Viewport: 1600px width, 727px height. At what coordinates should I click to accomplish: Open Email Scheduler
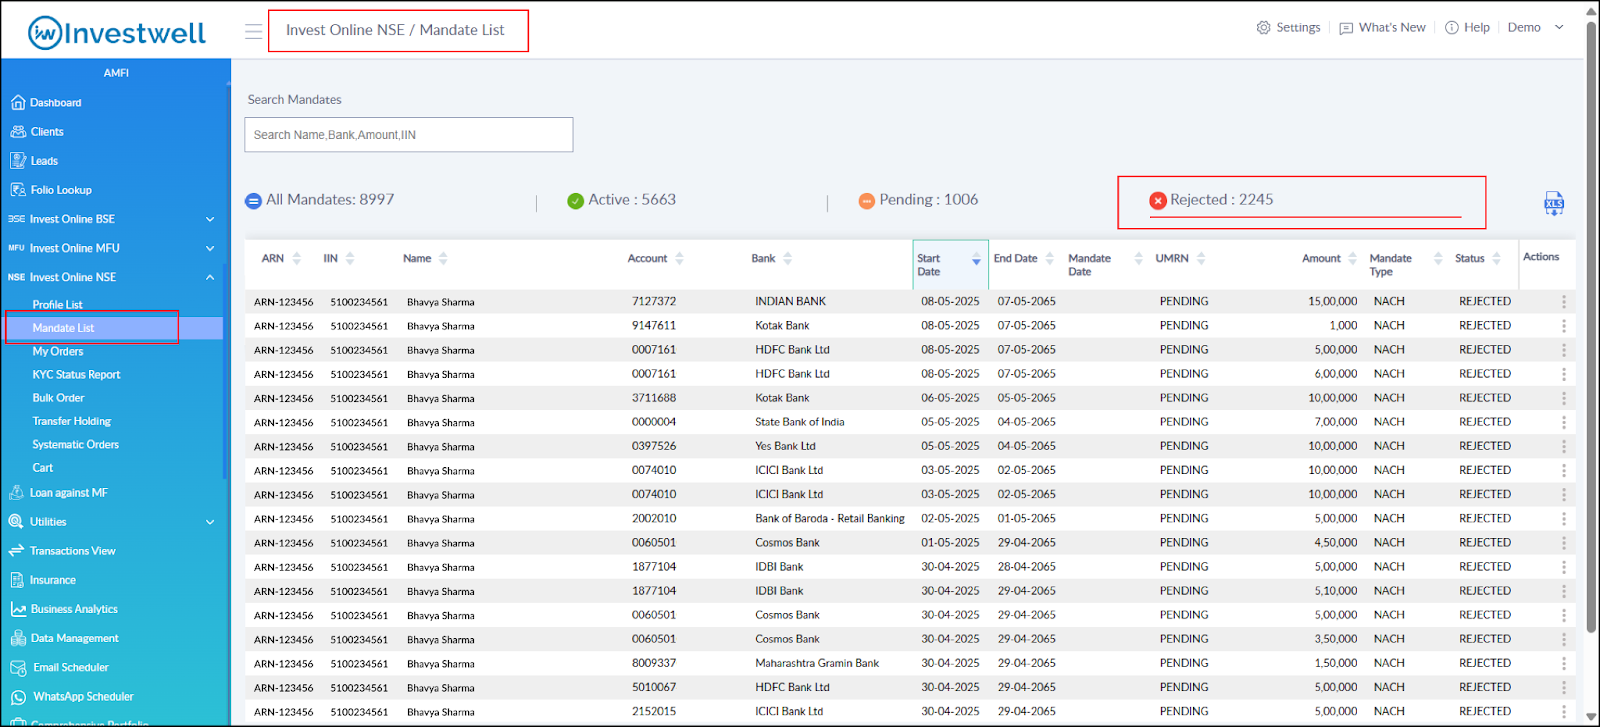point(70,667)
